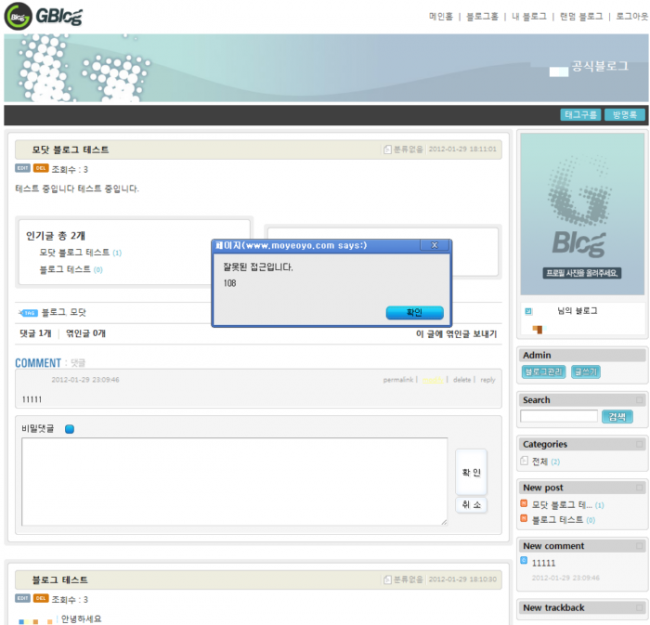The height and width of the screenshot is (625, 650).
Task: Open 메인홈 in top navigation
Action: click(x=441, y=17)
